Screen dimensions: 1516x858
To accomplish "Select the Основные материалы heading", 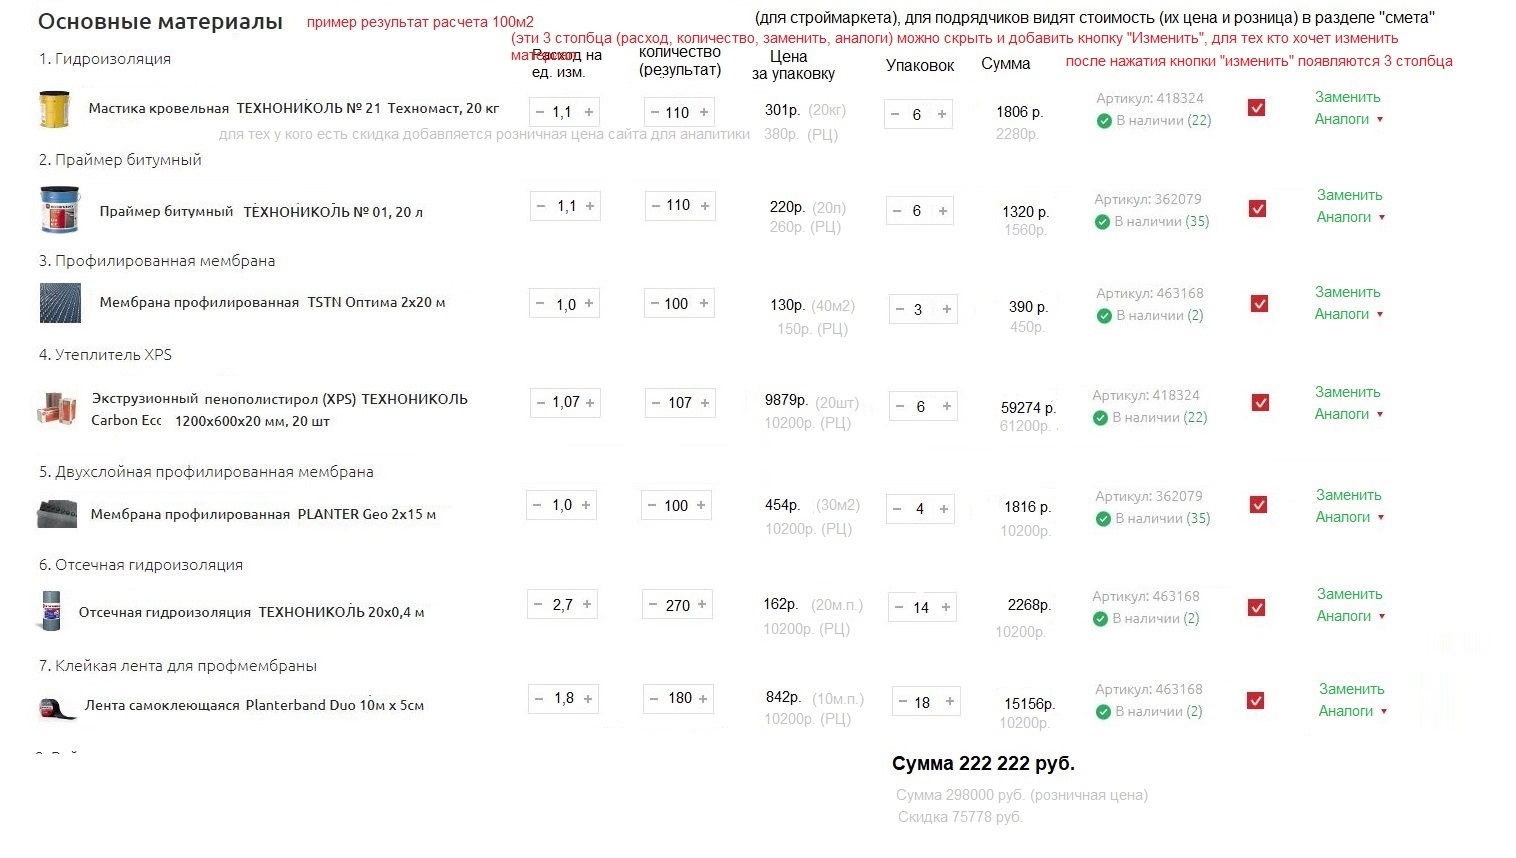I will click(x=160, y=22).
